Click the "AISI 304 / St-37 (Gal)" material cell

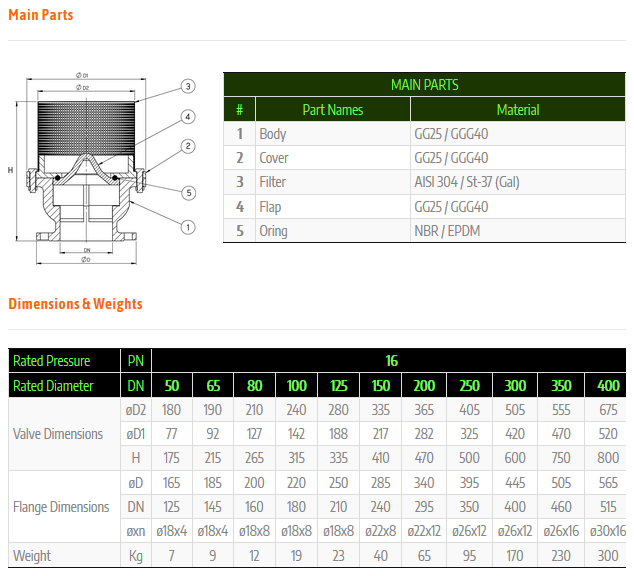click(466, 182)
